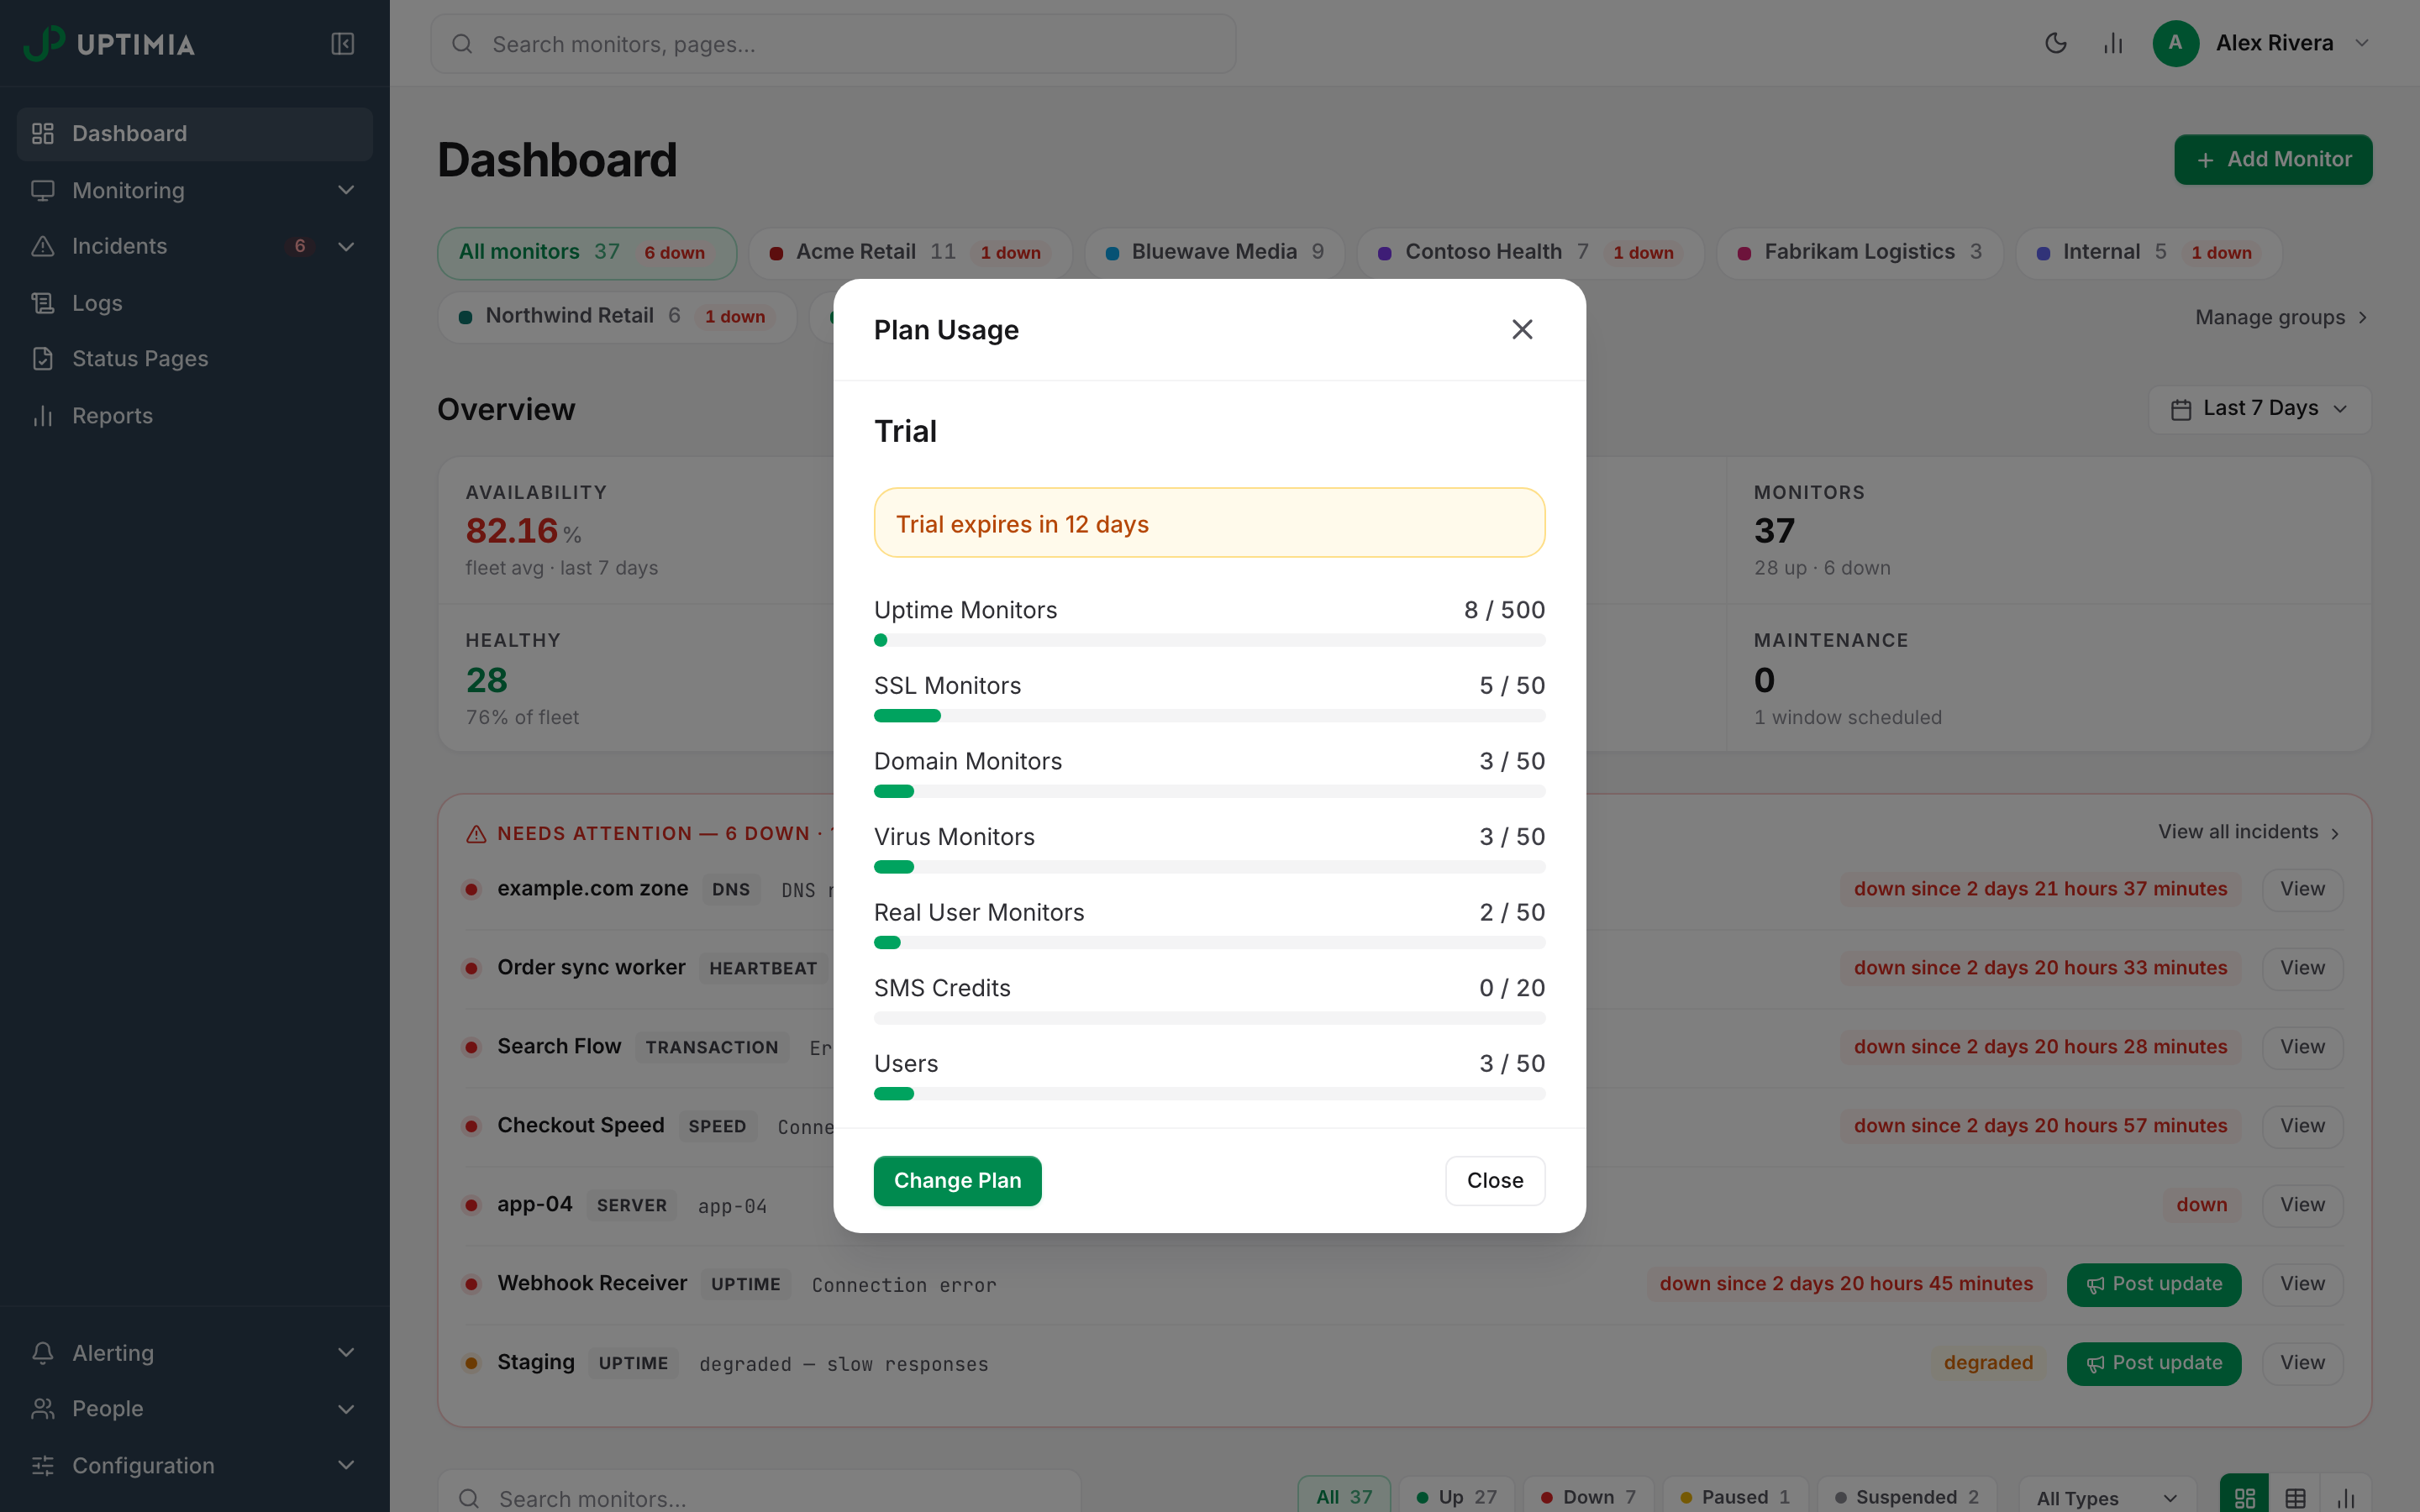2420x1512 pixels.
Task: Select the Contoso Health group chip
Action: coord(1530,253)
